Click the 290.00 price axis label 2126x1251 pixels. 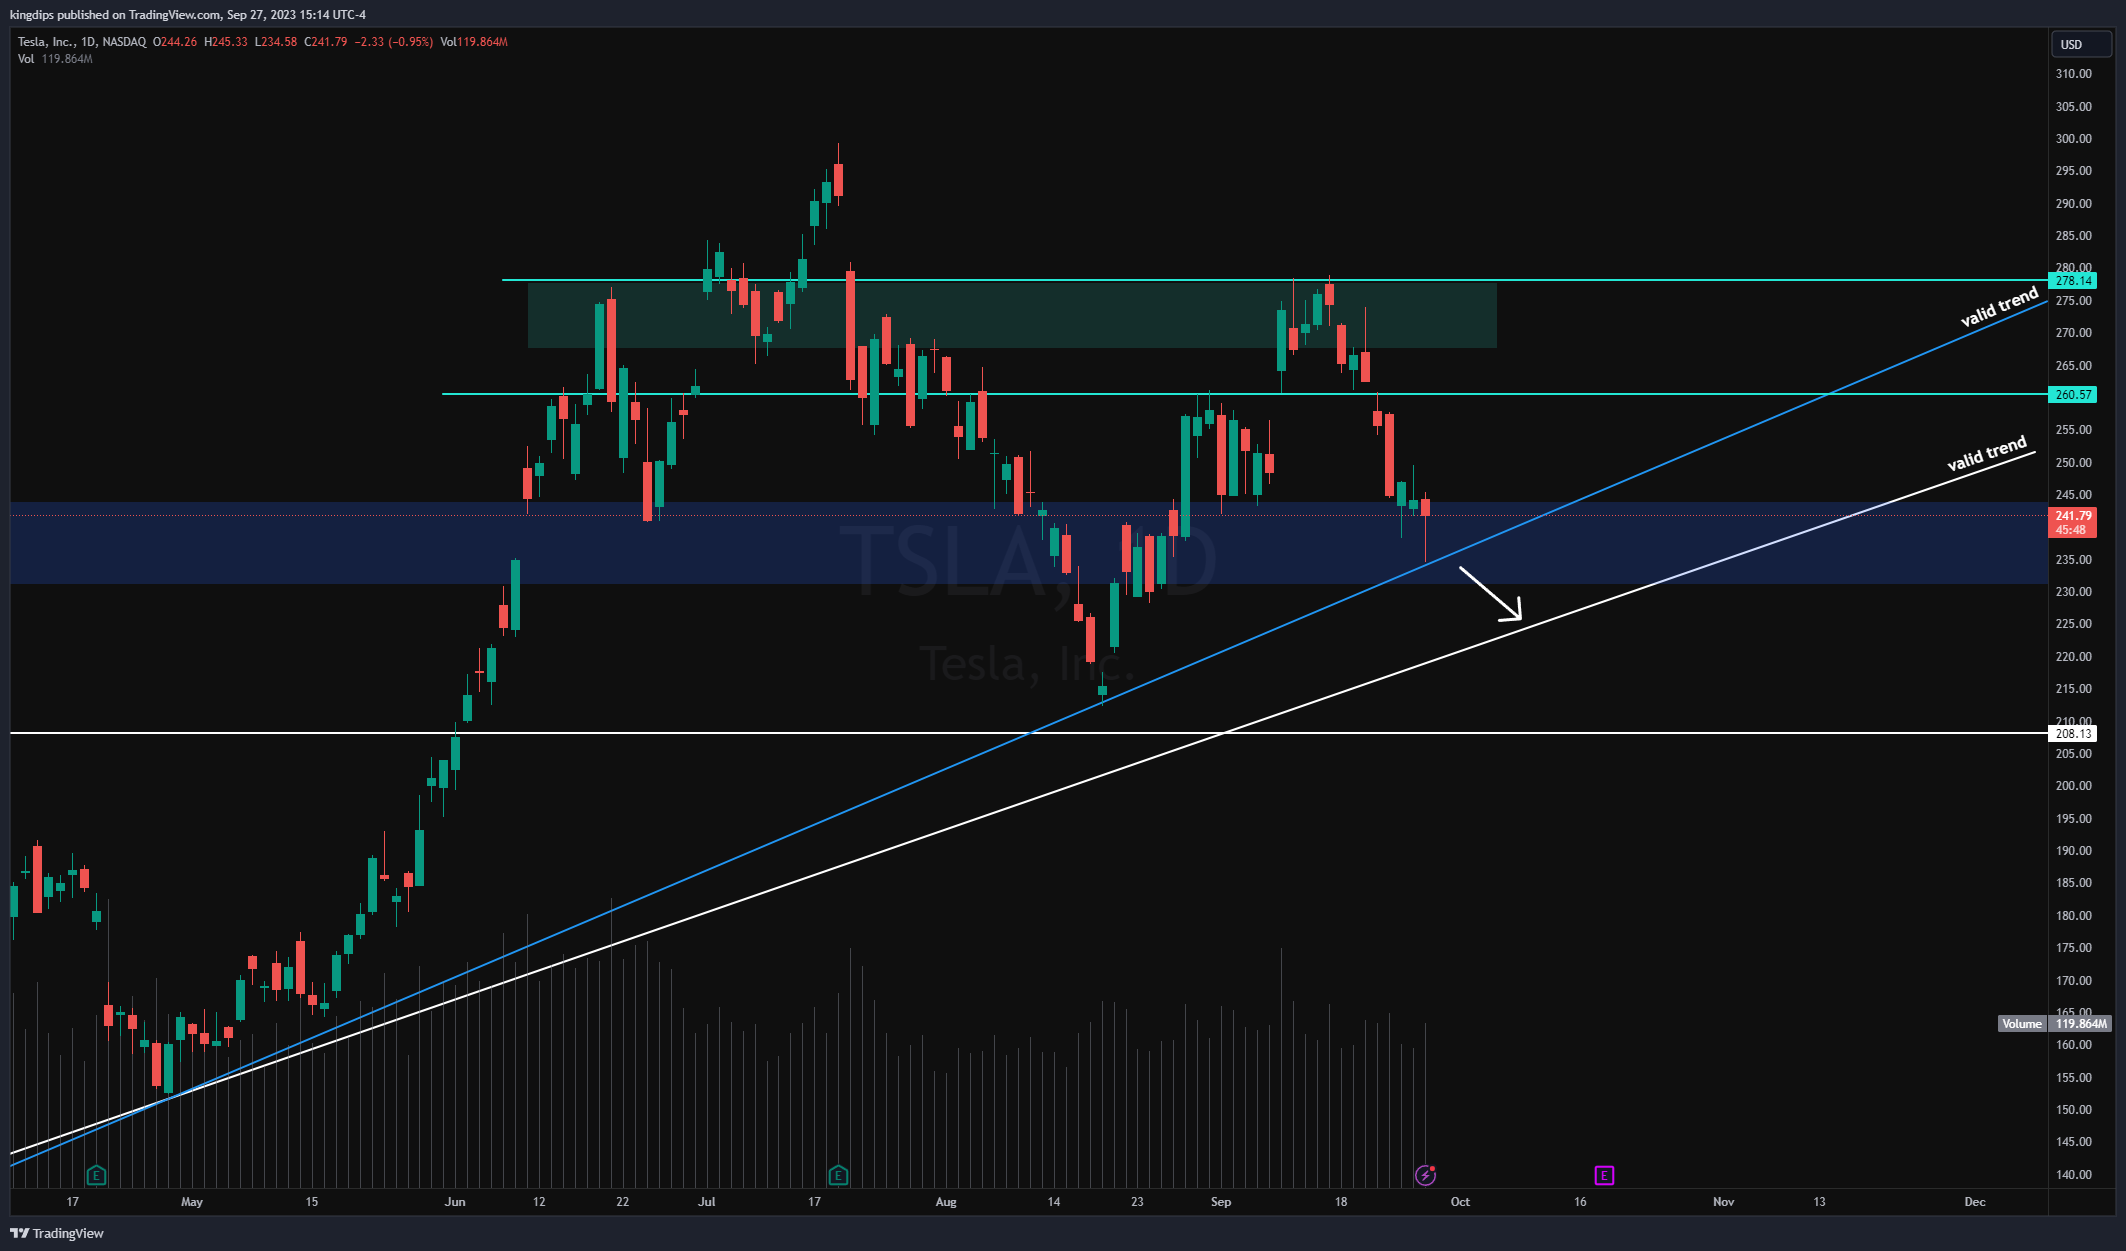[x=2073, y=204]
